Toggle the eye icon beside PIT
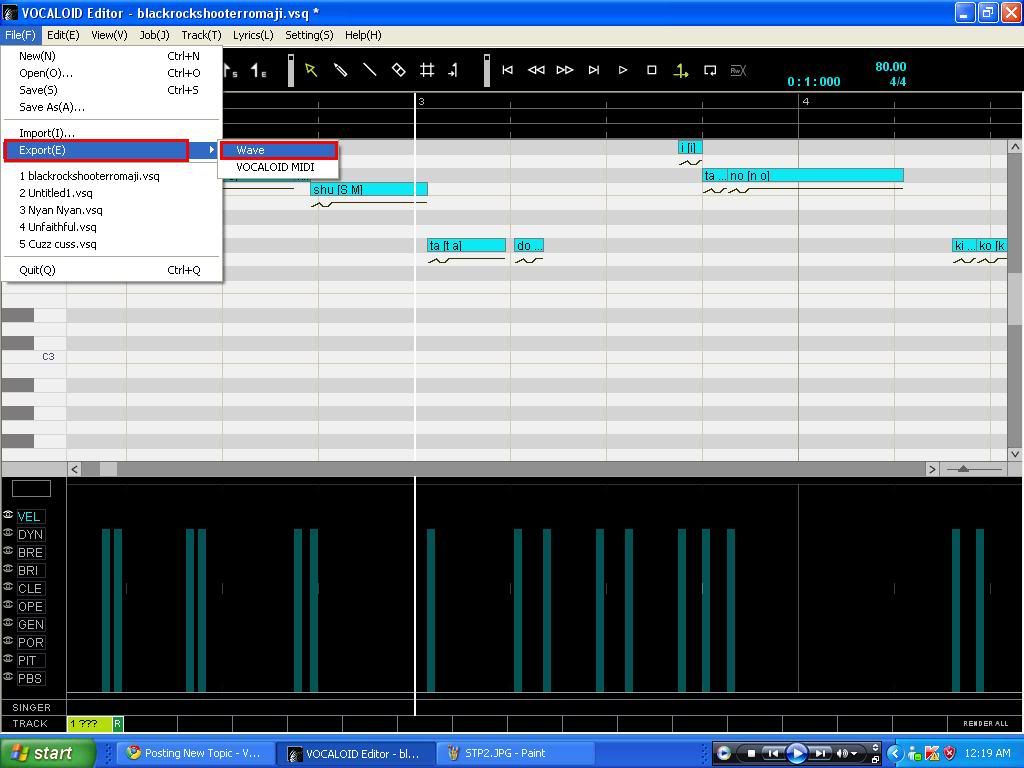Viewport: 1024px width, 768px height. [8, 658]
